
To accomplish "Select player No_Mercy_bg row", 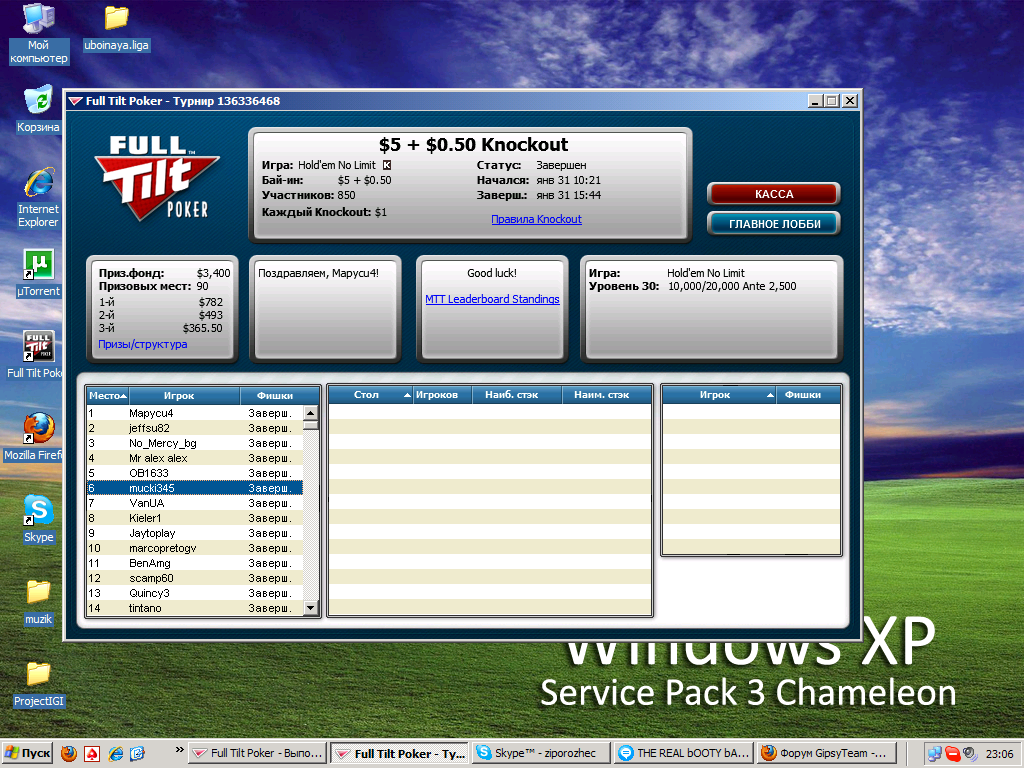I will [195, 443].
